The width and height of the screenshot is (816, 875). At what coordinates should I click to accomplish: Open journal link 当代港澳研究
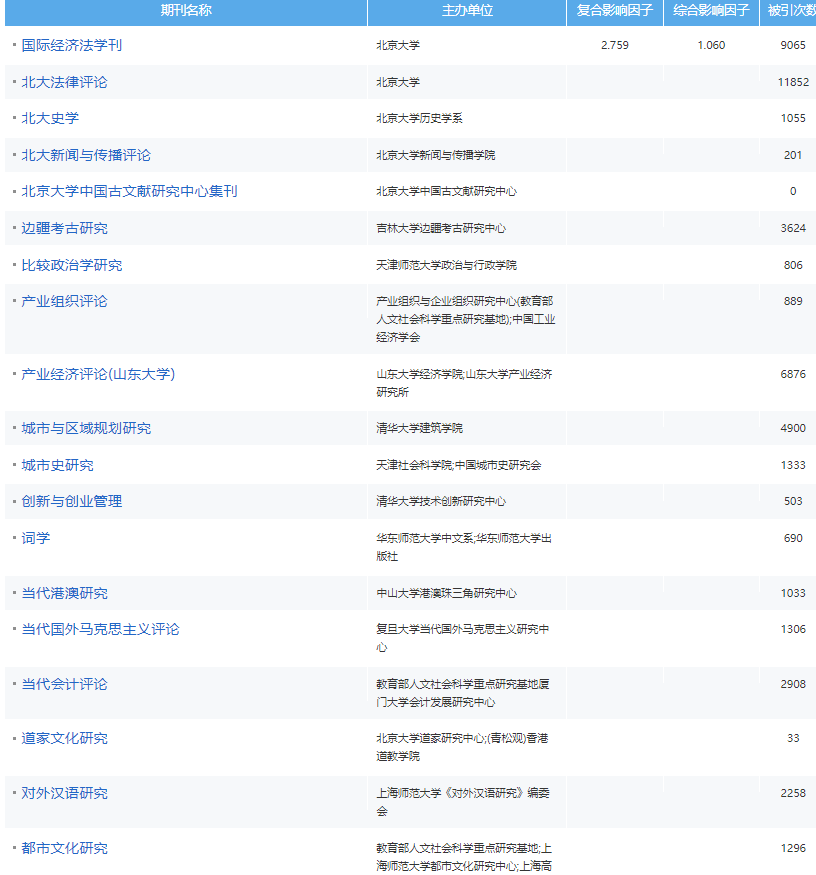click(x=64, y=593)
